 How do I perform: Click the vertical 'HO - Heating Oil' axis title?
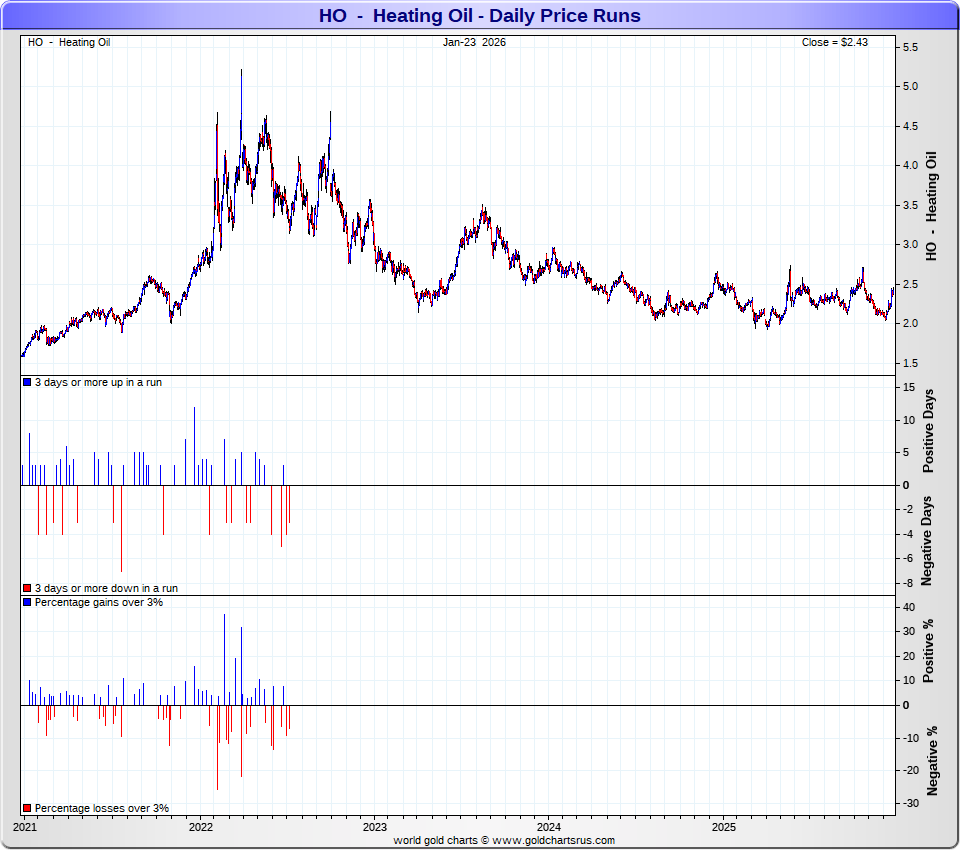pyautogui.click(x=931, y=206)
